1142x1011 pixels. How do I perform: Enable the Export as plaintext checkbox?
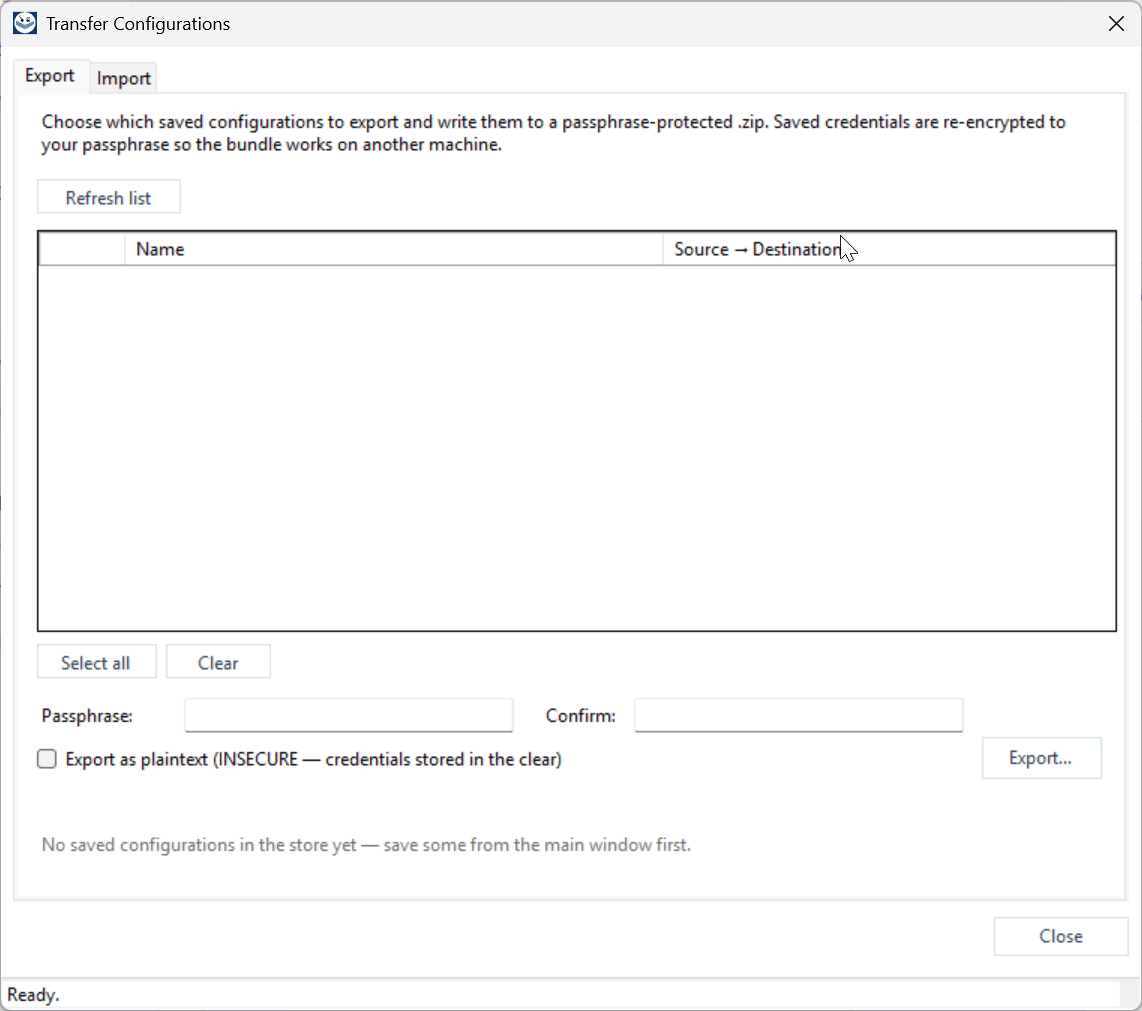(x=47, y=759)
